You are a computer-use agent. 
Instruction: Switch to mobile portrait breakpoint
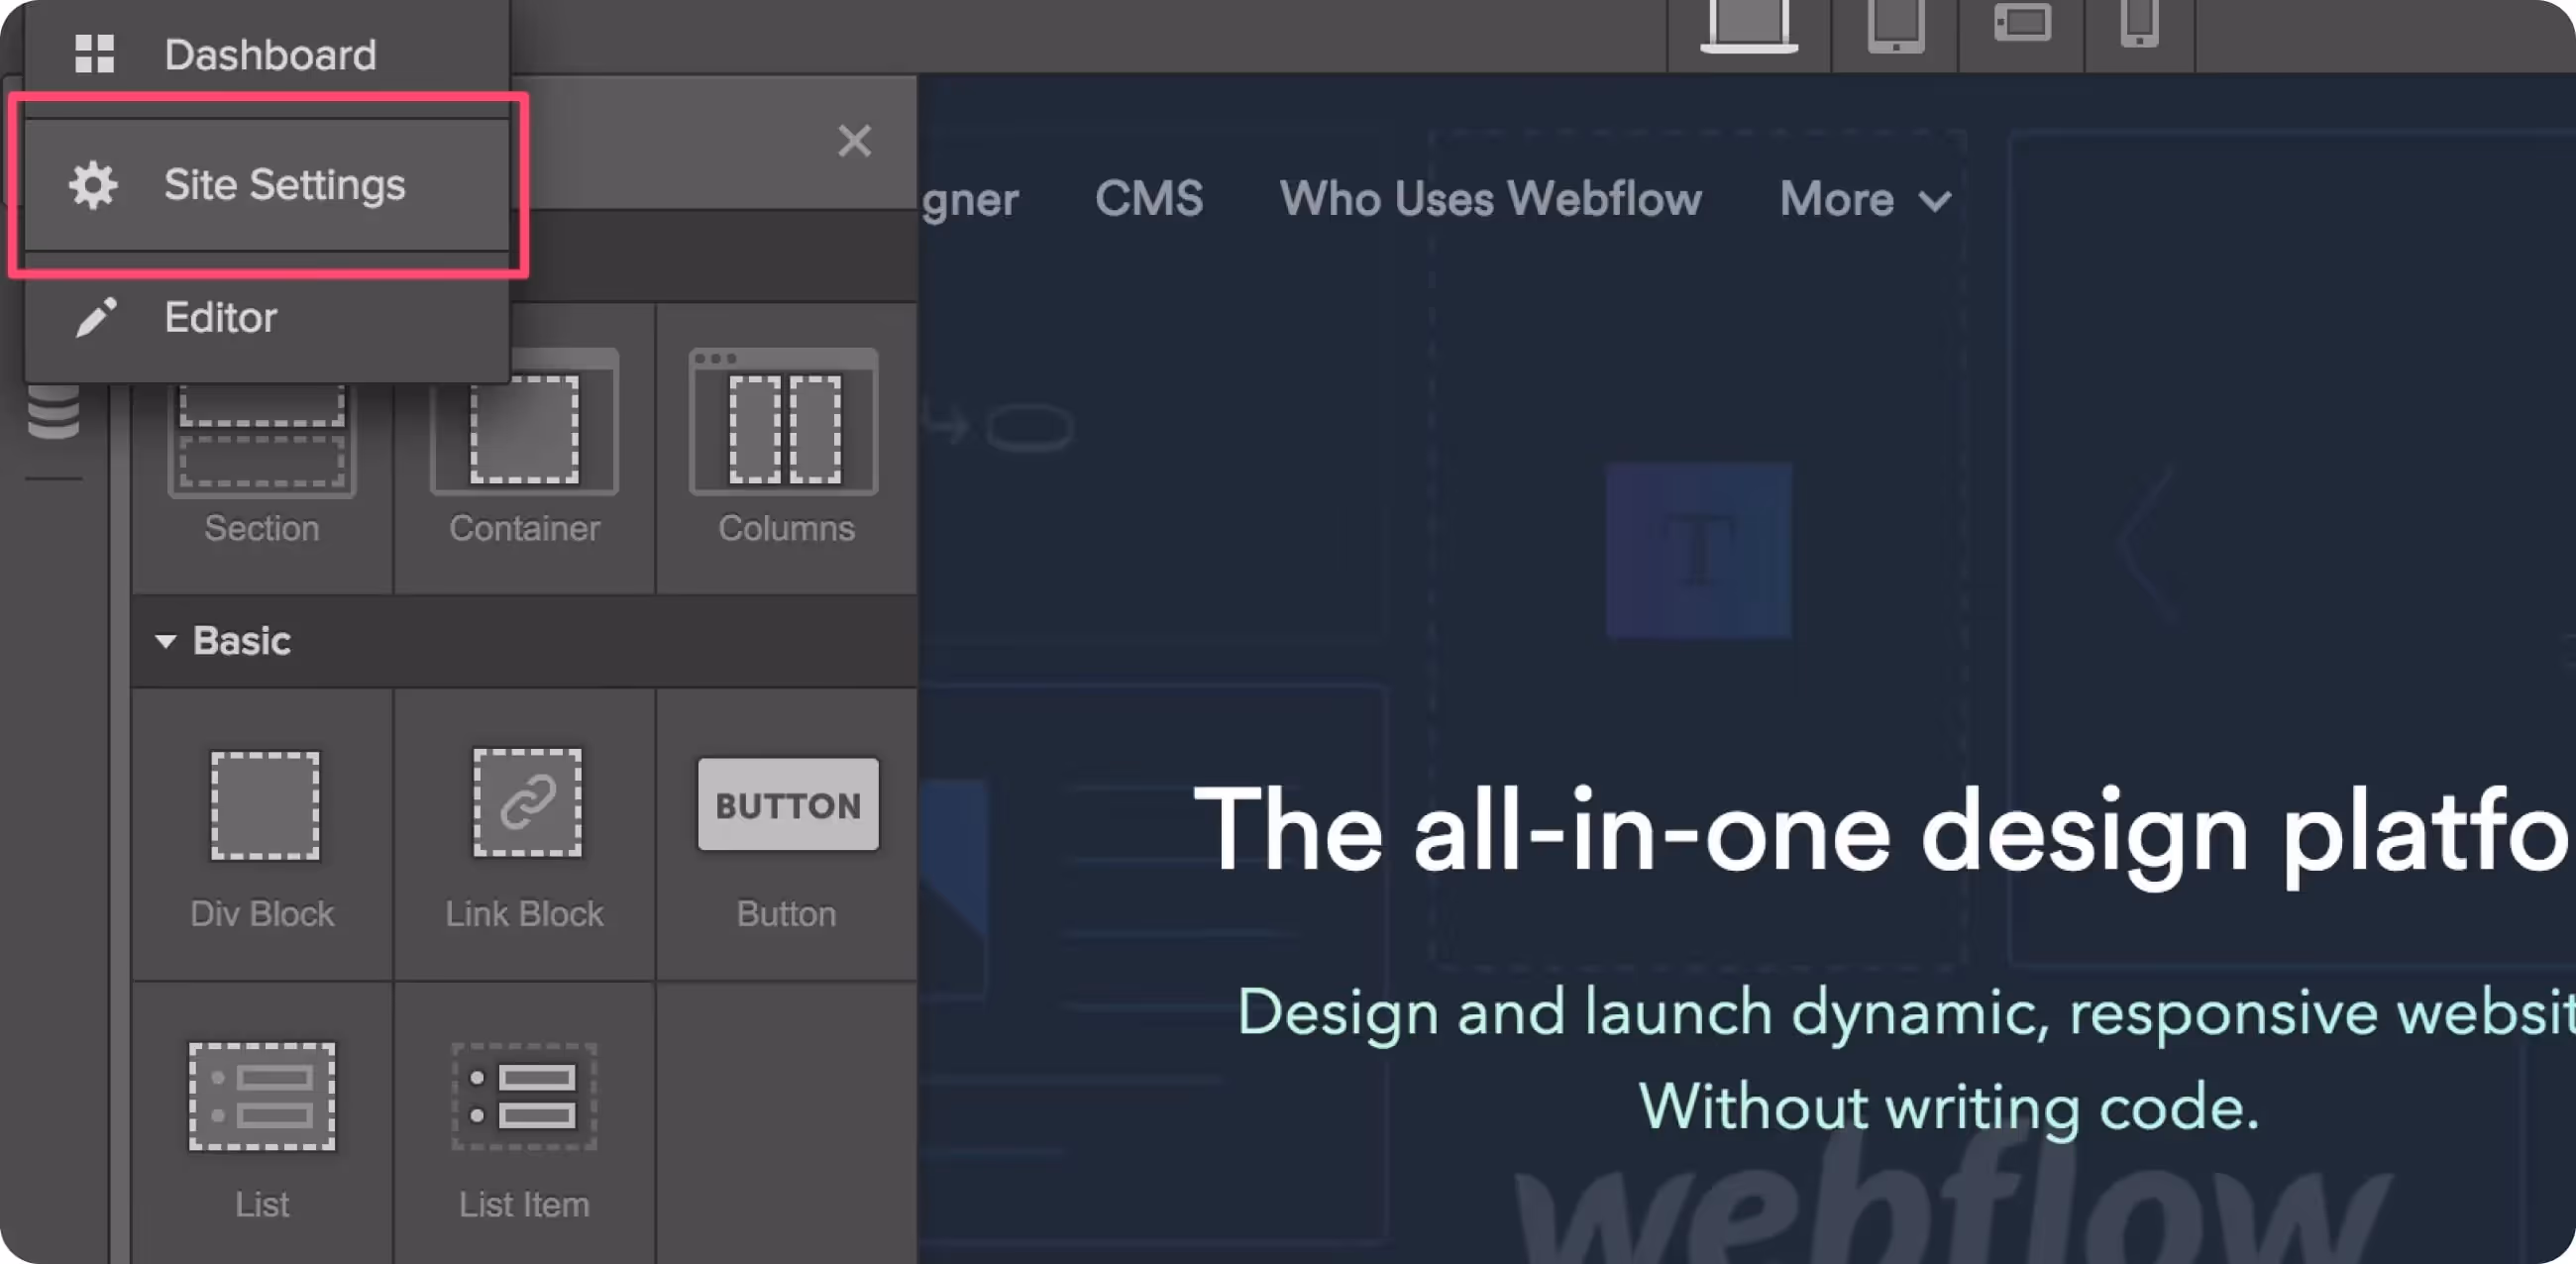tap(2139, 24)
